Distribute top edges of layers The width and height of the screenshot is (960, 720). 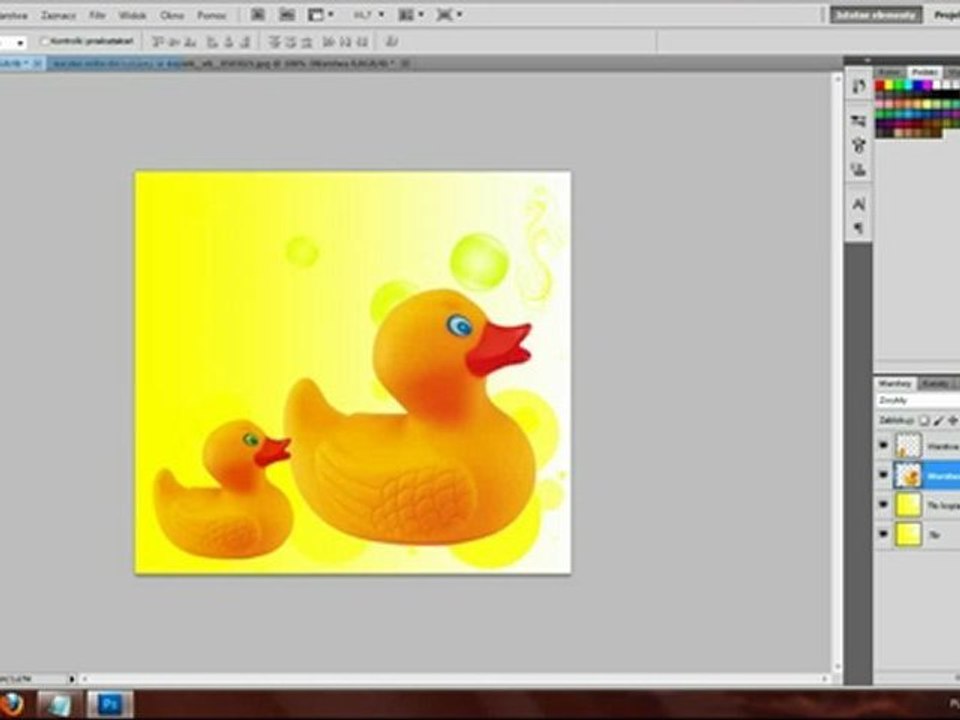point(274,42)
